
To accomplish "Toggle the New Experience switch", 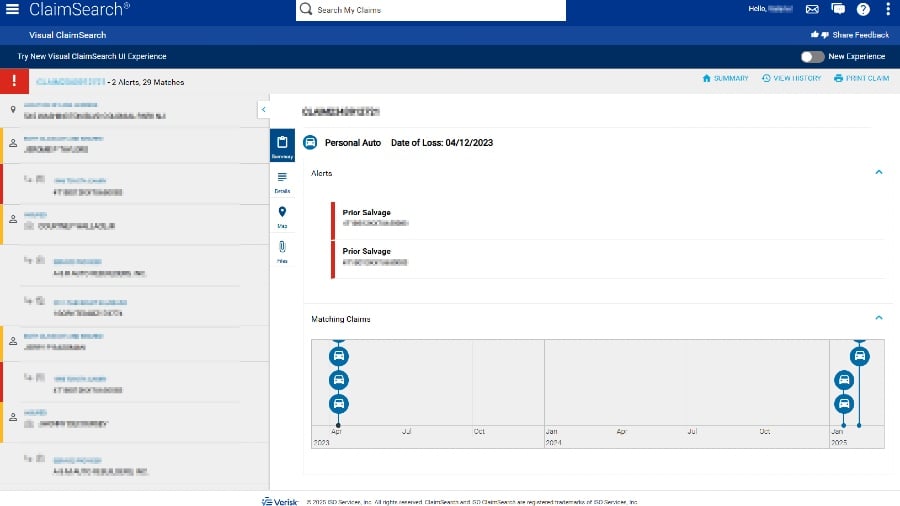I will 812,56.
